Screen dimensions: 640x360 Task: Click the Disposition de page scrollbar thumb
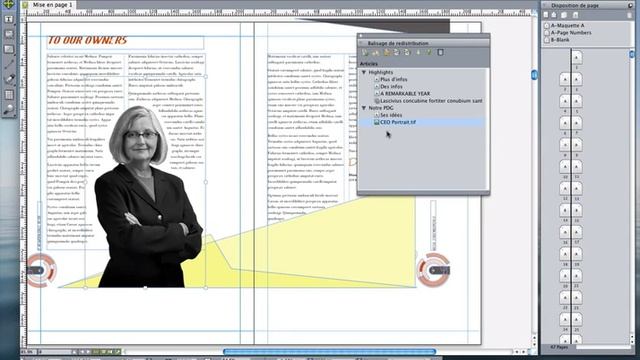[x=632, y=54]
